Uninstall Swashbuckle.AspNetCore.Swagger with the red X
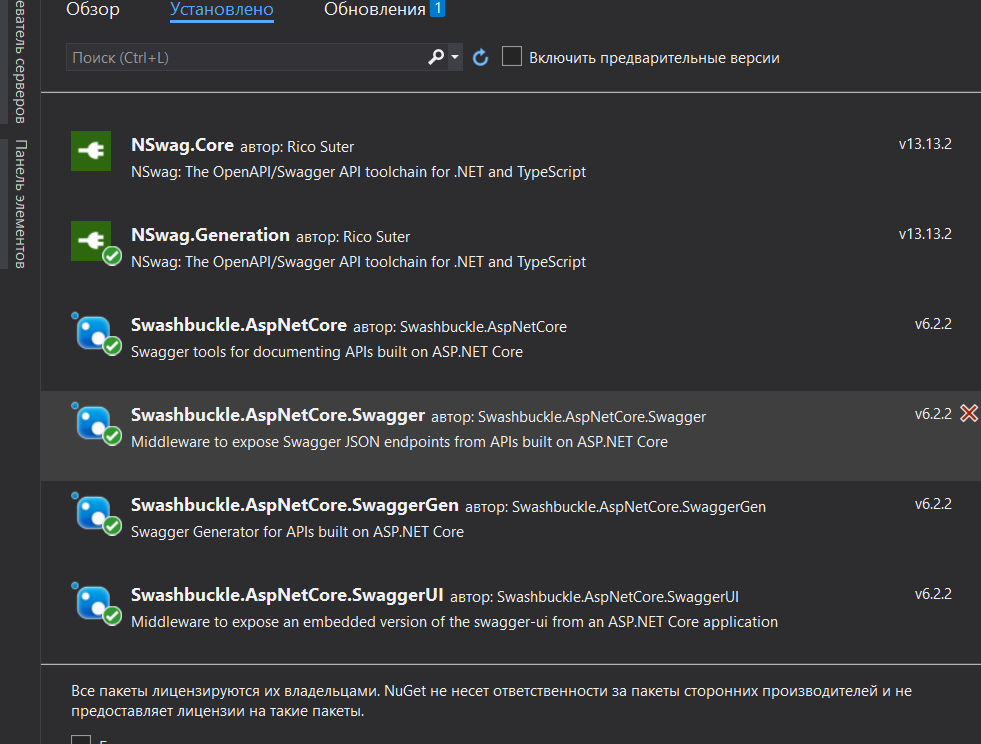Viewport: 981px width, 744px height. click(968, 413)
